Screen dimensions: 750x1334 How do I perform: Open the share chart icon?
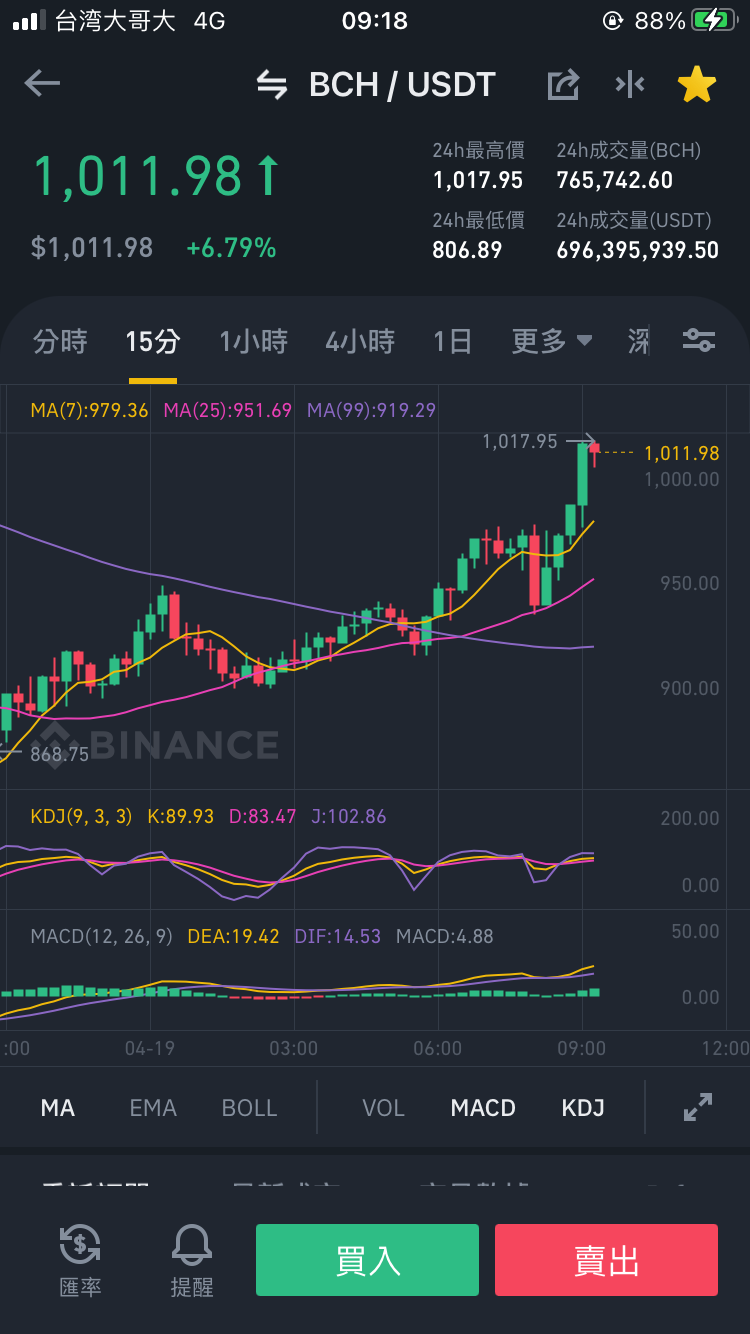point(564,85)
